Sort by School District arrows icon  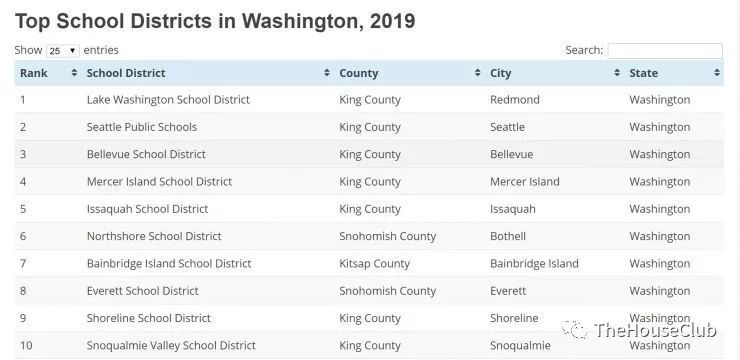[327, 73]
